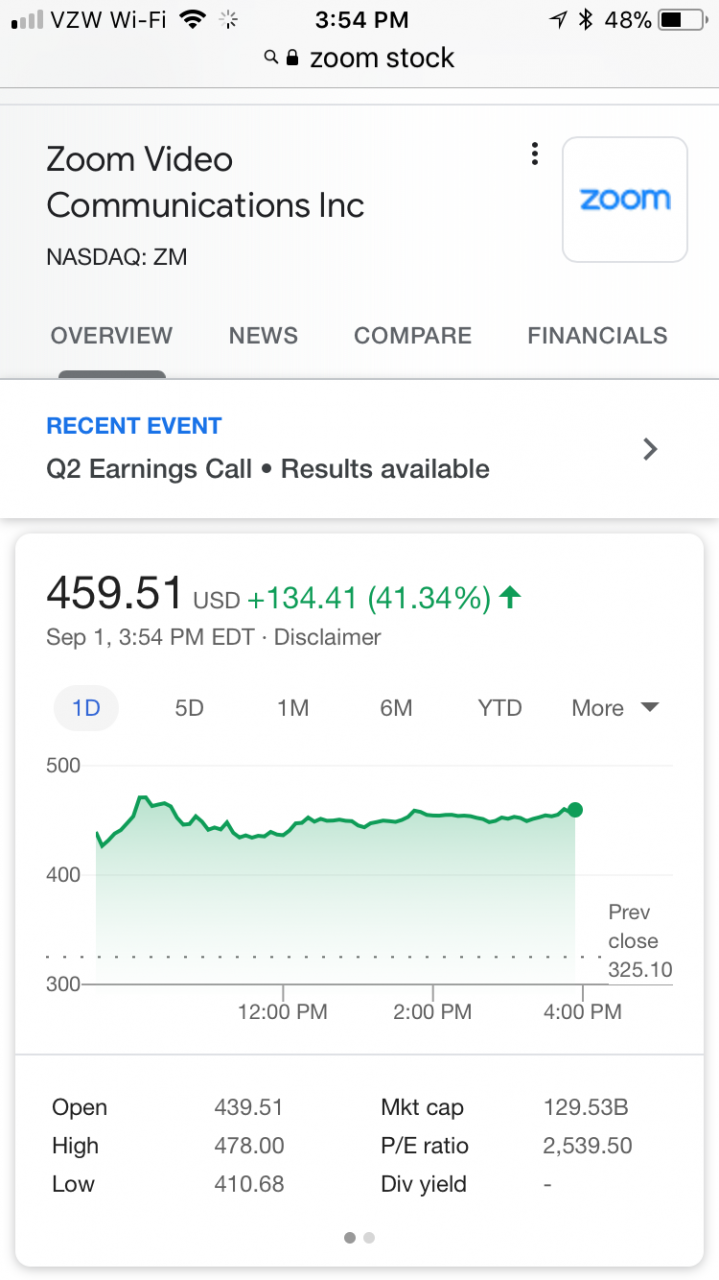Tap the Wi-Fi icon in status bar
This screenshot has height=1280, width=719.
click(193, 19)
